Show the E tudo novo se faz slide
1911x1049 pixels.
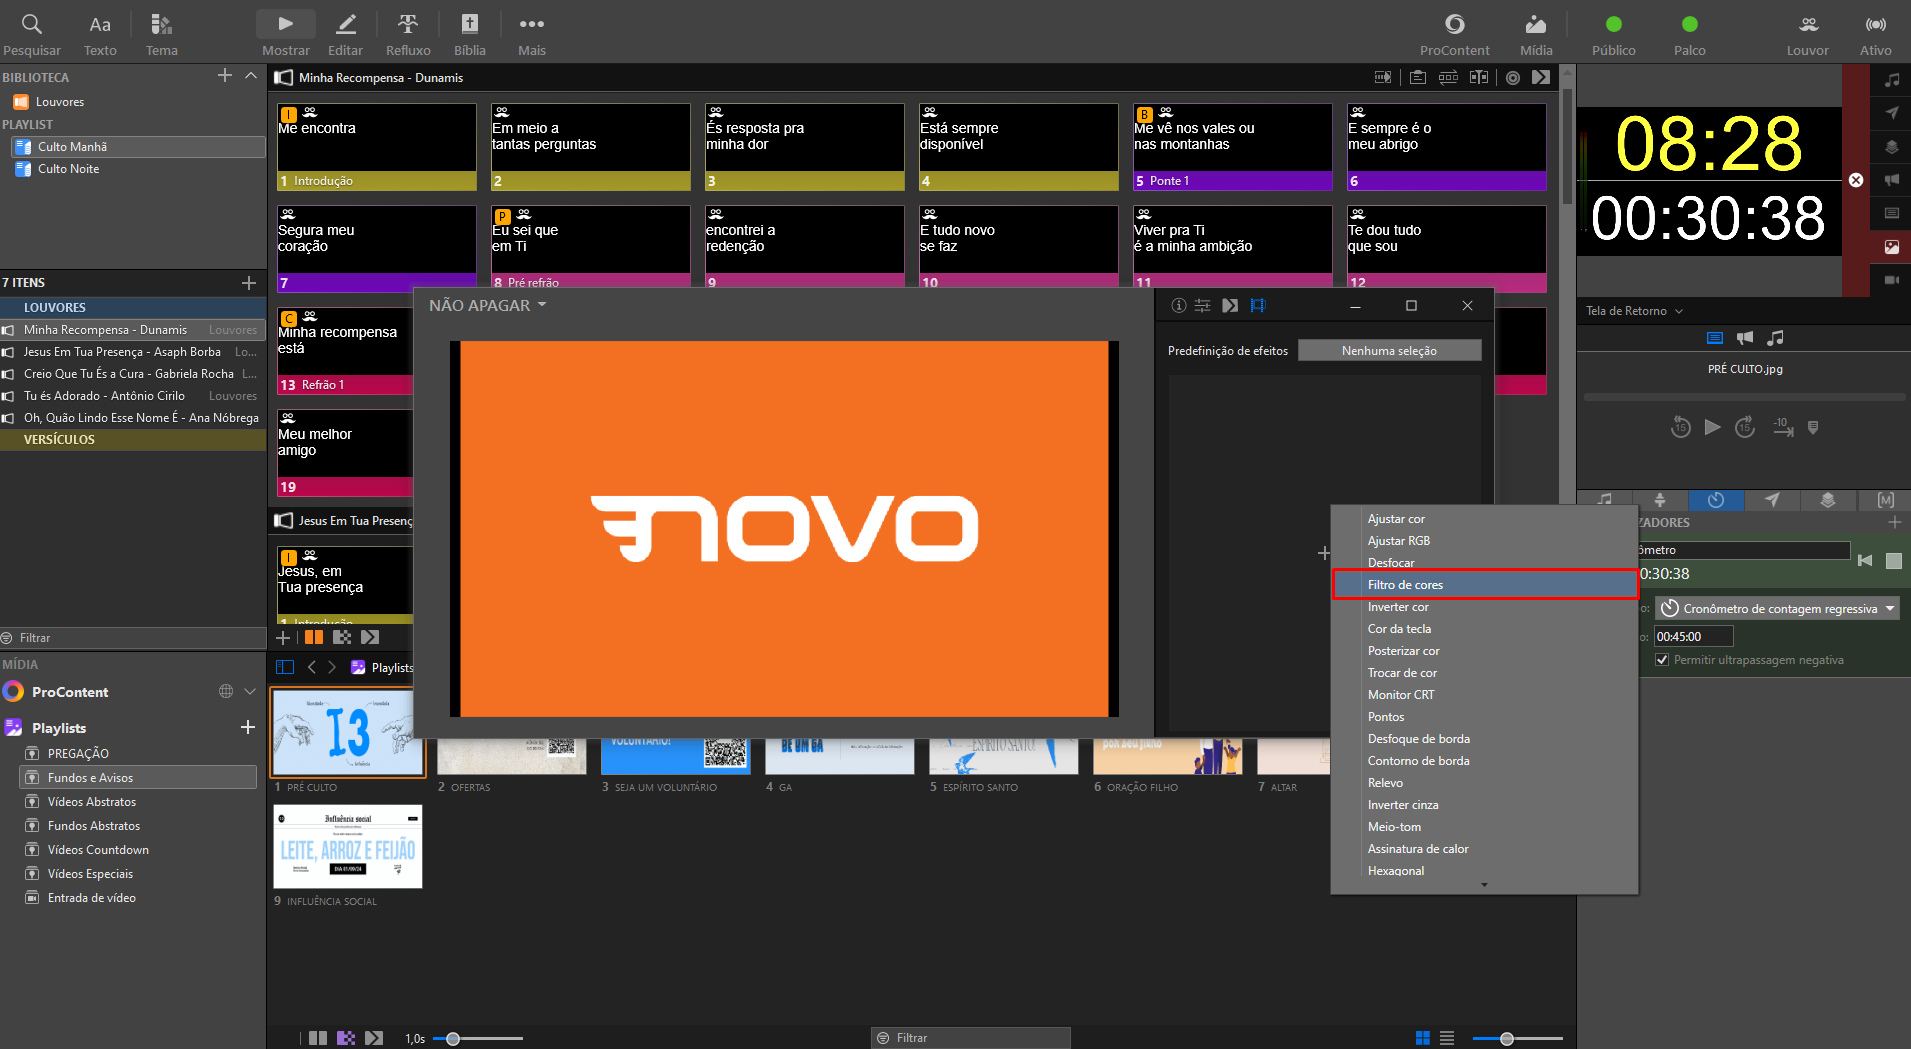1019,248
